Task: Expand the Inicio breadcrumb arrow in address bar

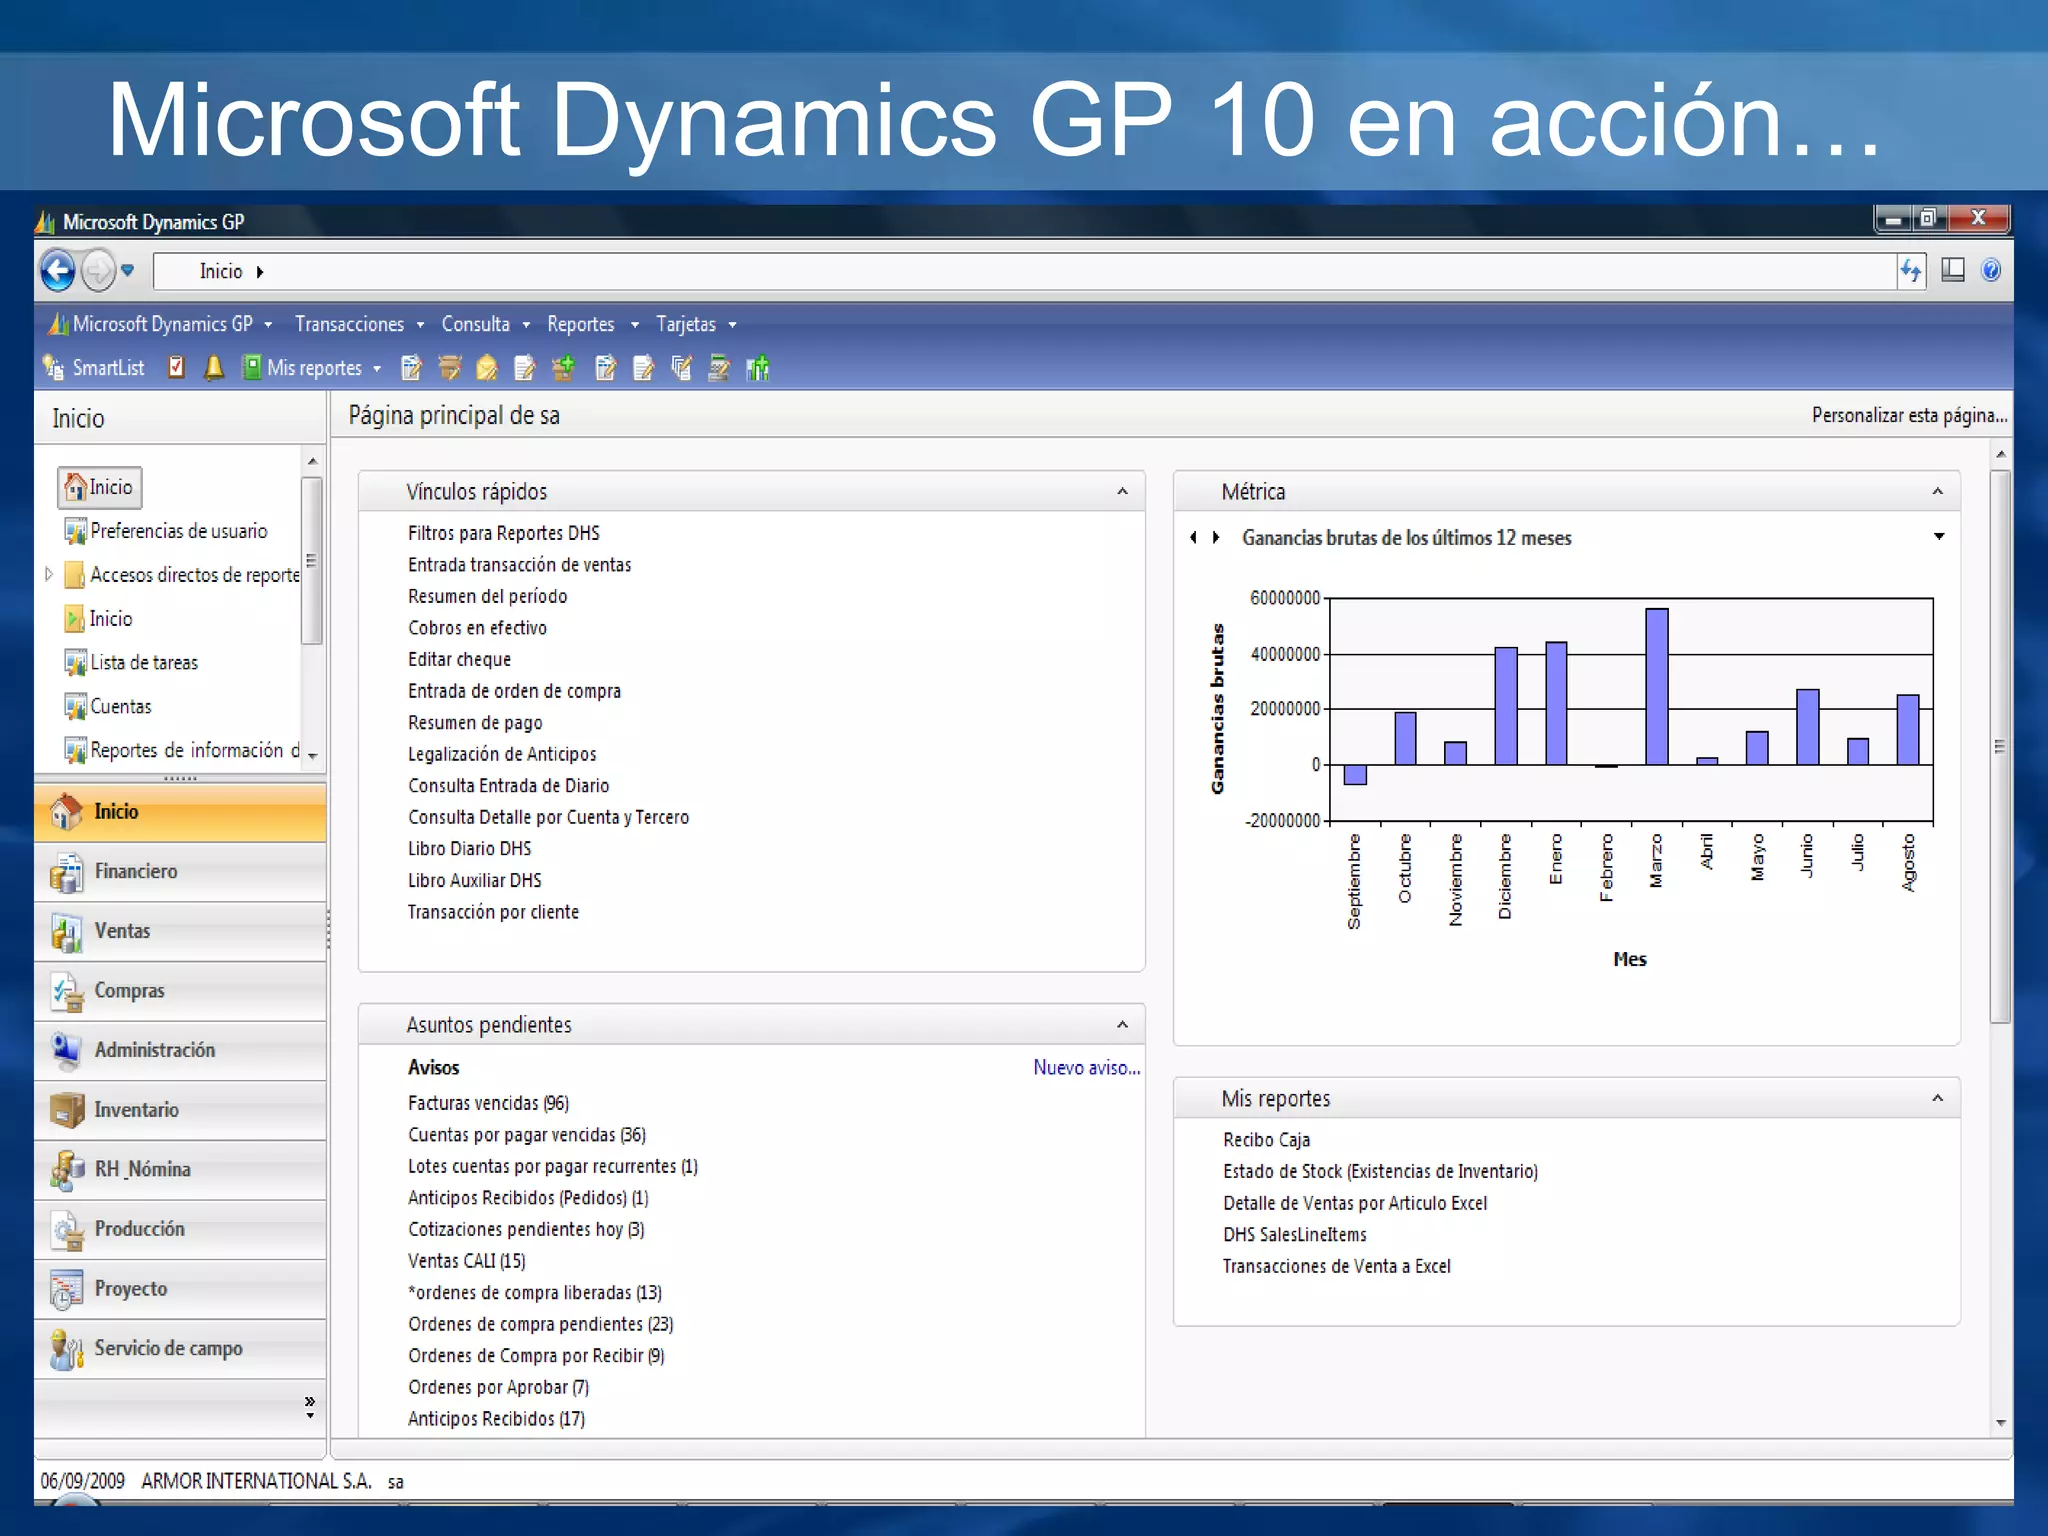Action: (260, 272)
